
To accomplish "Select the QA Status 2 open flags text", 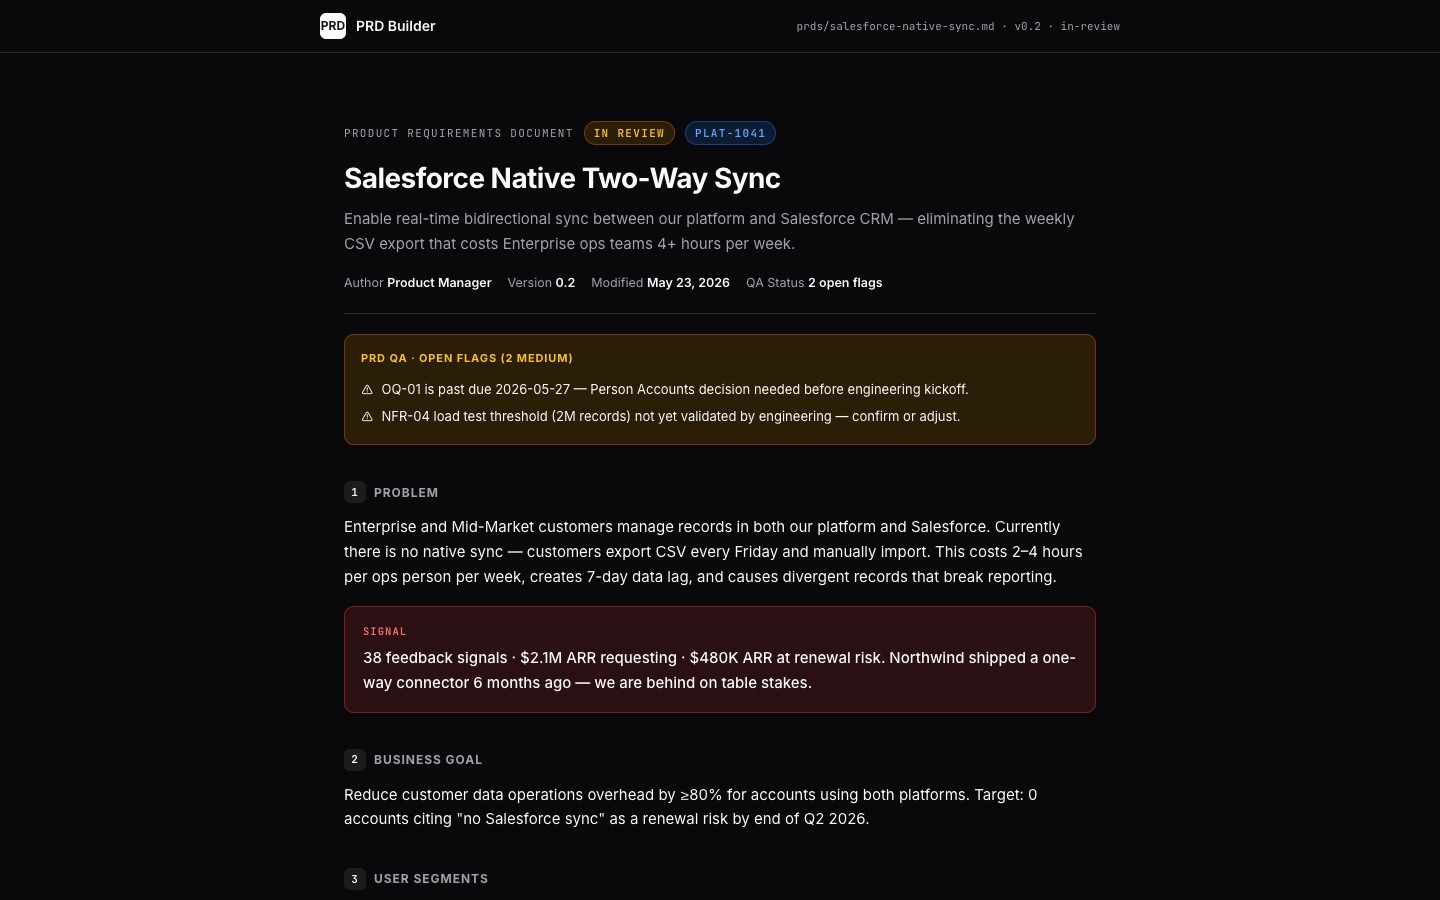I will [x=814, y=283].
